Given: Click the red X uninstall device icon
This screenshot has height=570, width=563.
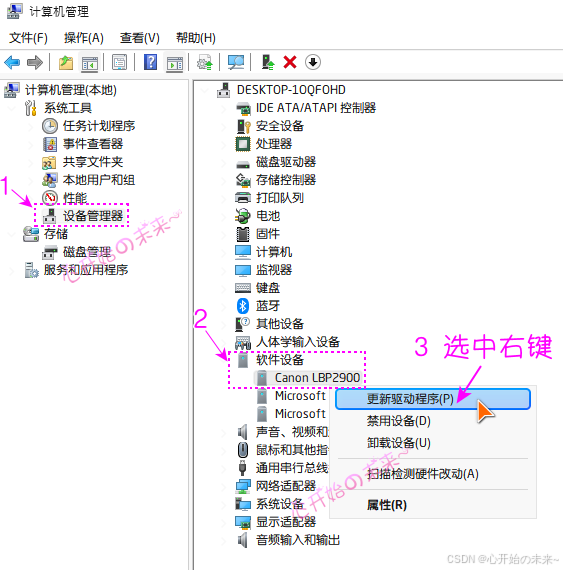Looking at the screenshot, I should tap(290, 62).
